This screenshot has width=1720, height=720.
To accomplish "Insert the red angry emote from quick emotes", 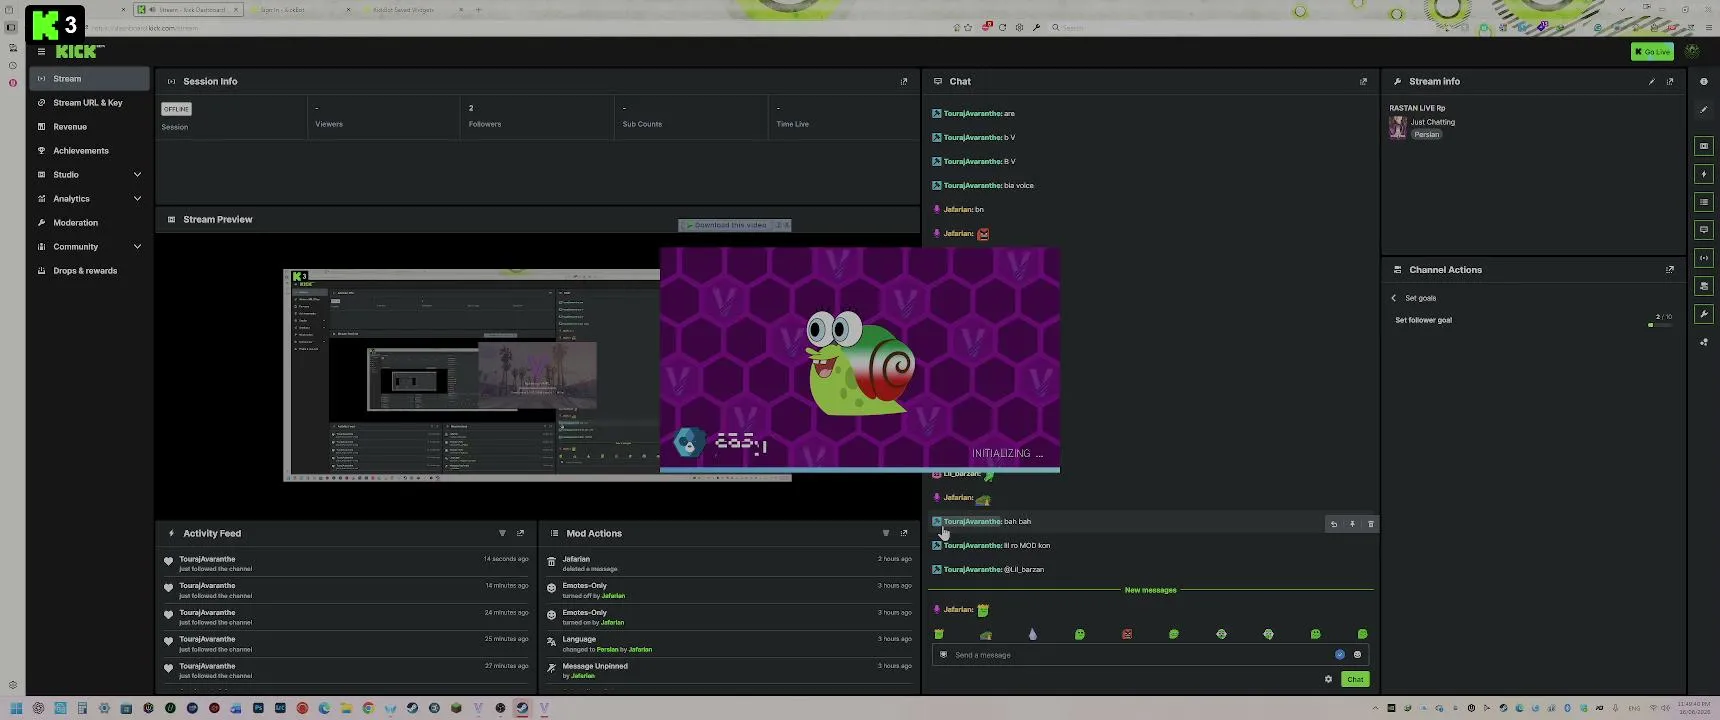I will click(x=1127, y=634).
